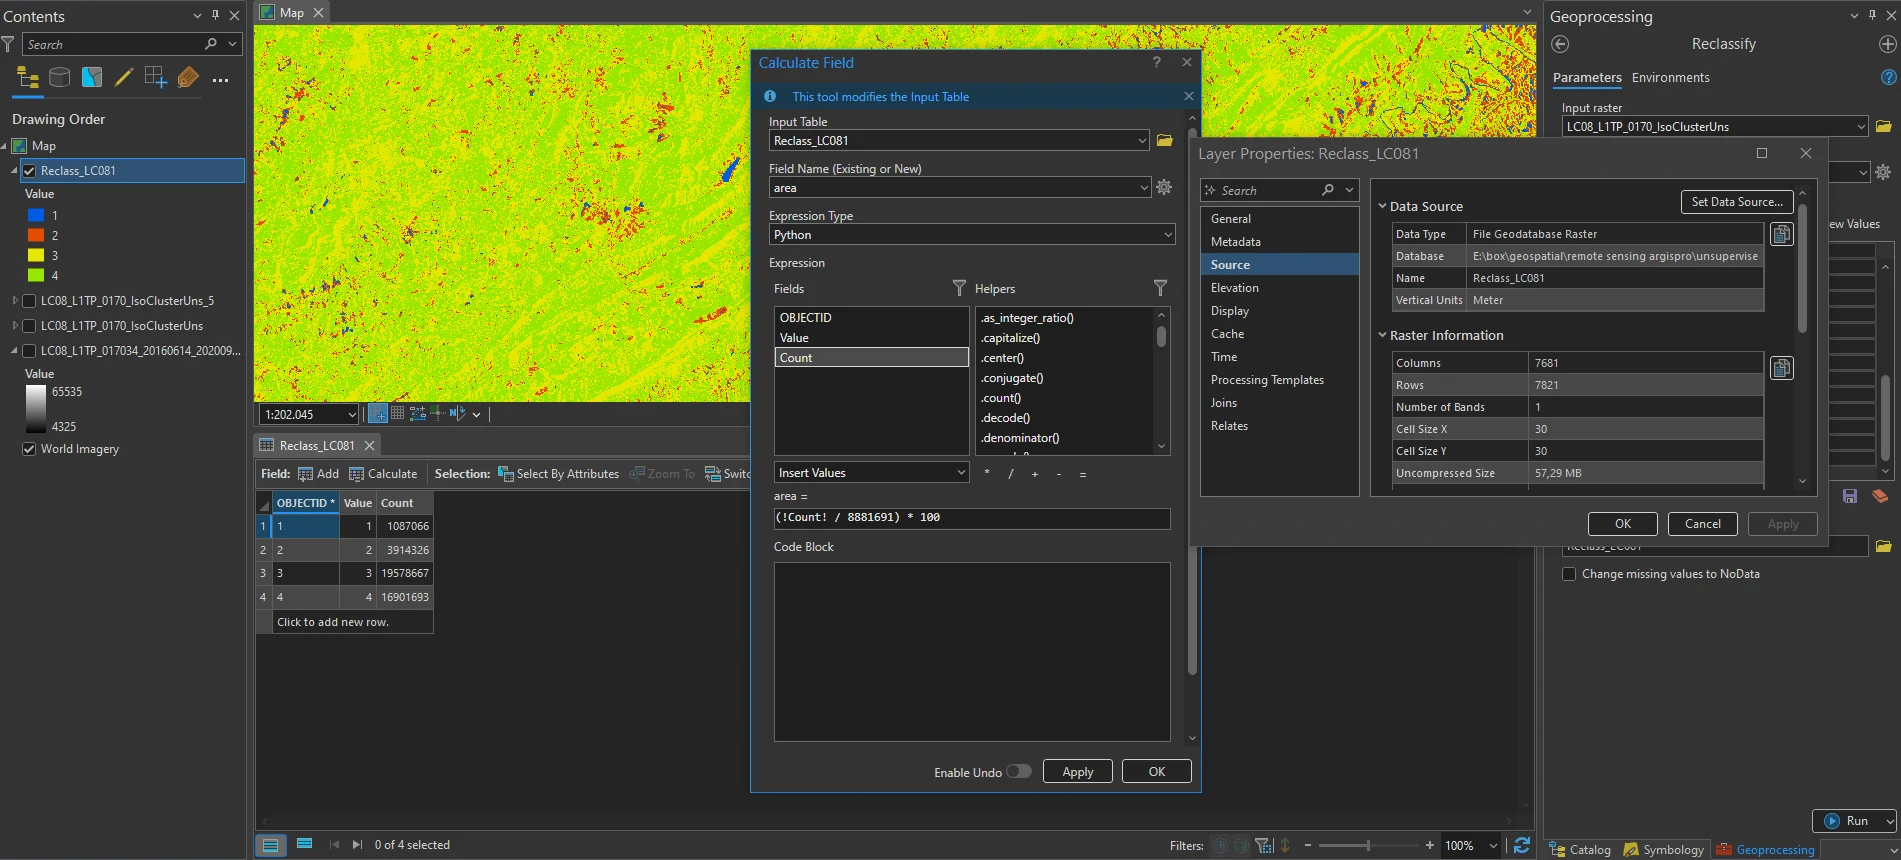Viewport: 1901px width, 860px height.
Task: Click OK in Calculate Field dialog
Action: (1157, 772)
